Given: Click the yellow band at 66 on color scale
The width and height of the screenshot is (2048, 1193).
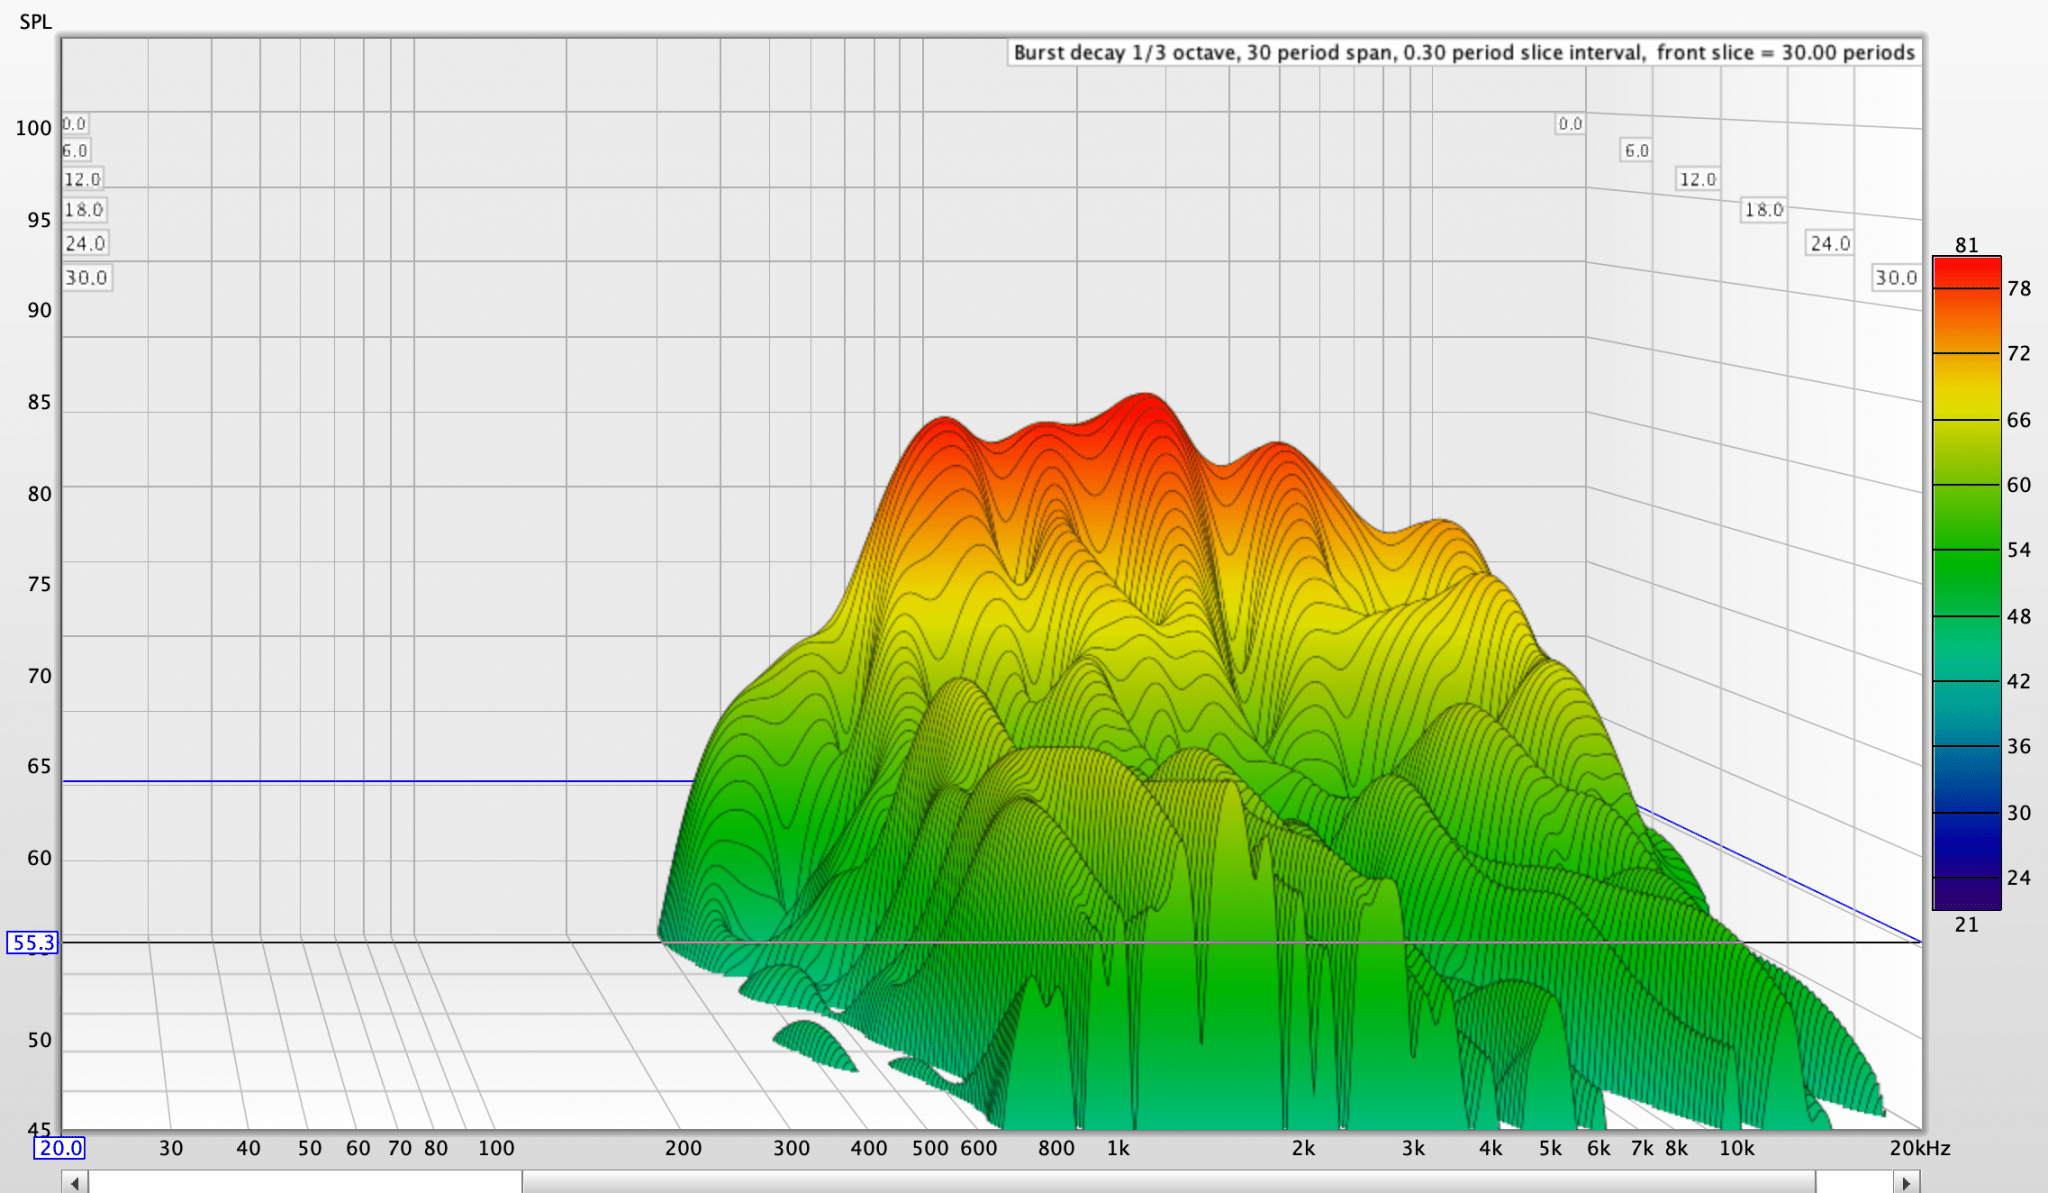Looking at the screenshot, I should [1967, 419].
